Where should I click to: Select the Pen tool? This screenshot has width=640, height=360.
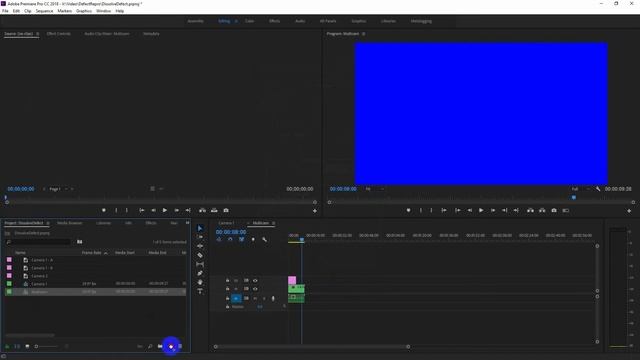[200, 273]
